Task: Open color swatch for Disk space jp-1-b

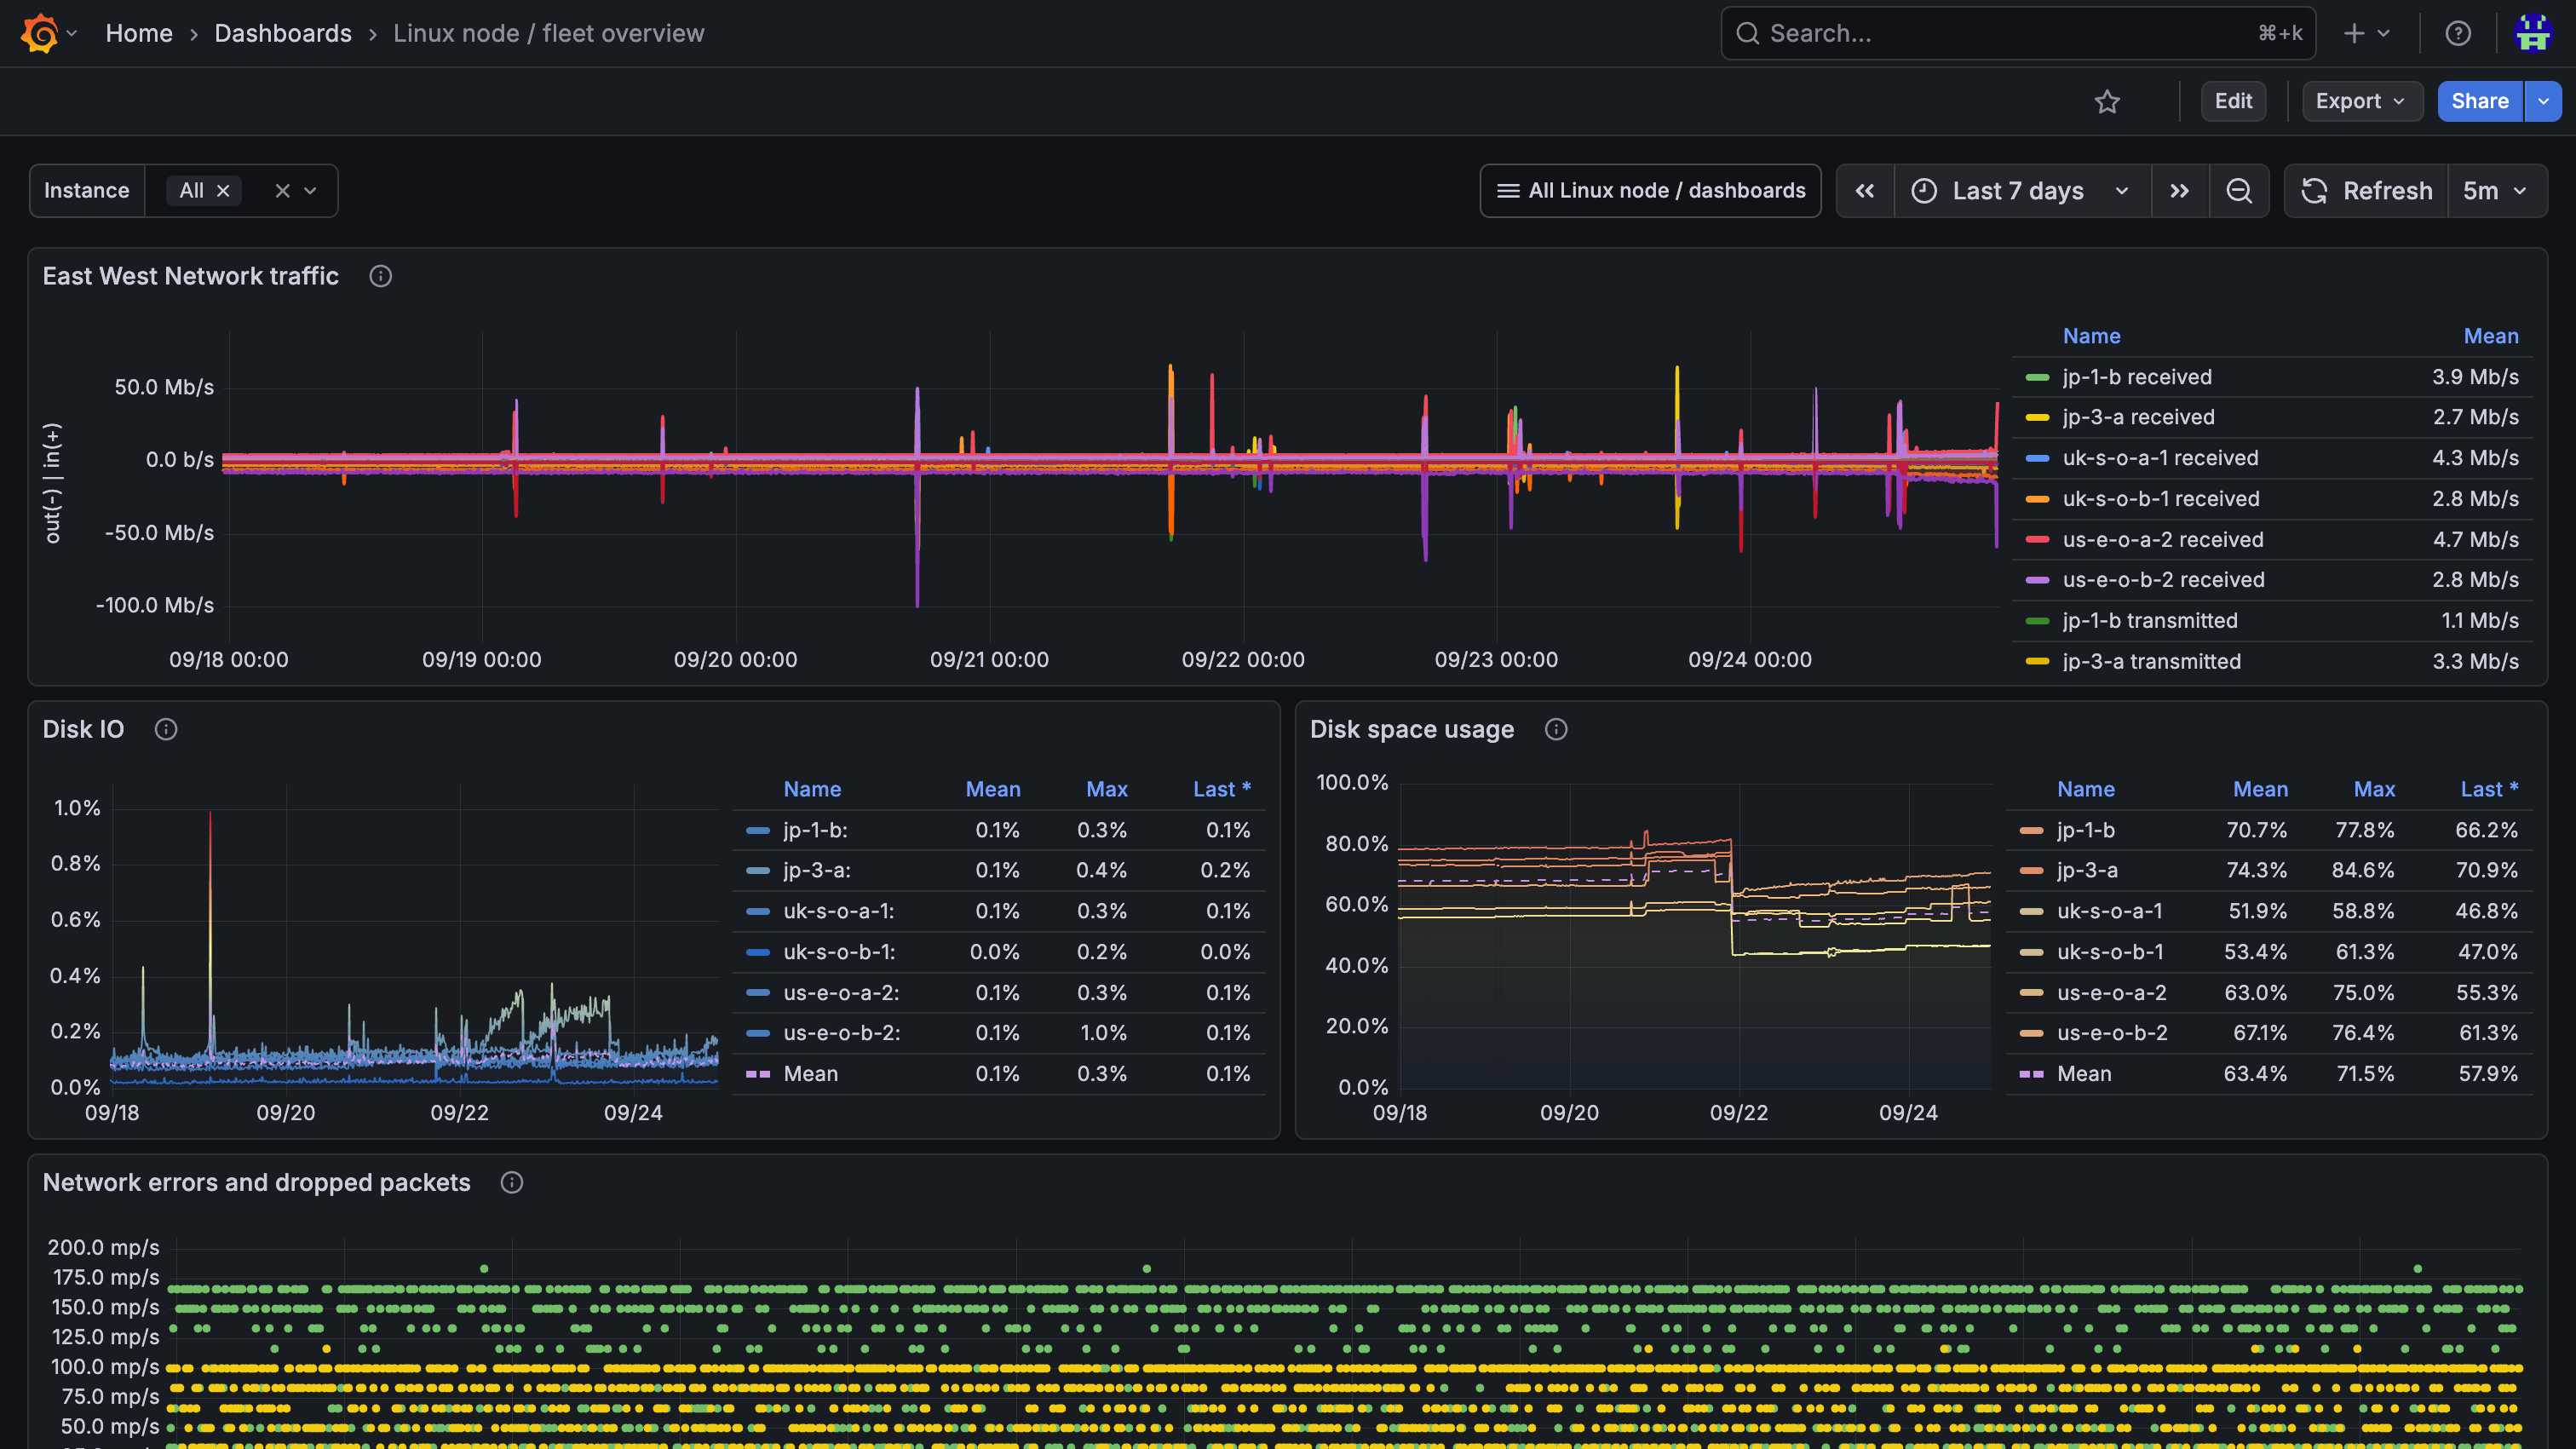Action: click(x=2031, y=830)
